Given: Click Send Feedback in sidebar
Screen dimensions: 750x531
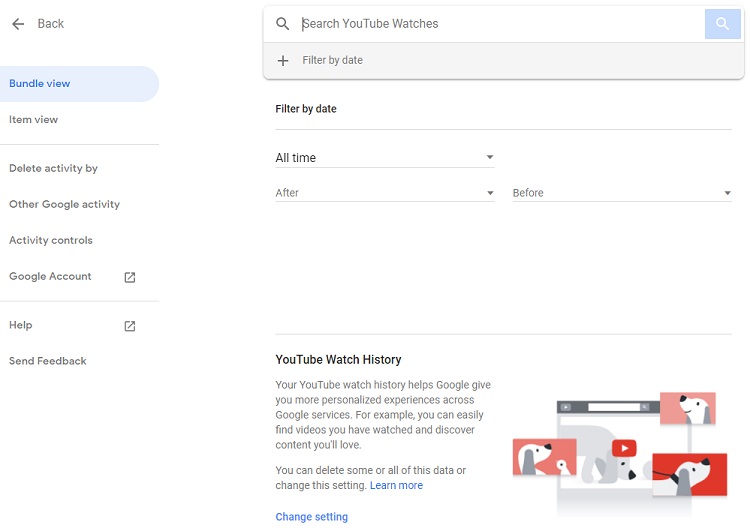Looking at the screenshot, I should (48, 361).
